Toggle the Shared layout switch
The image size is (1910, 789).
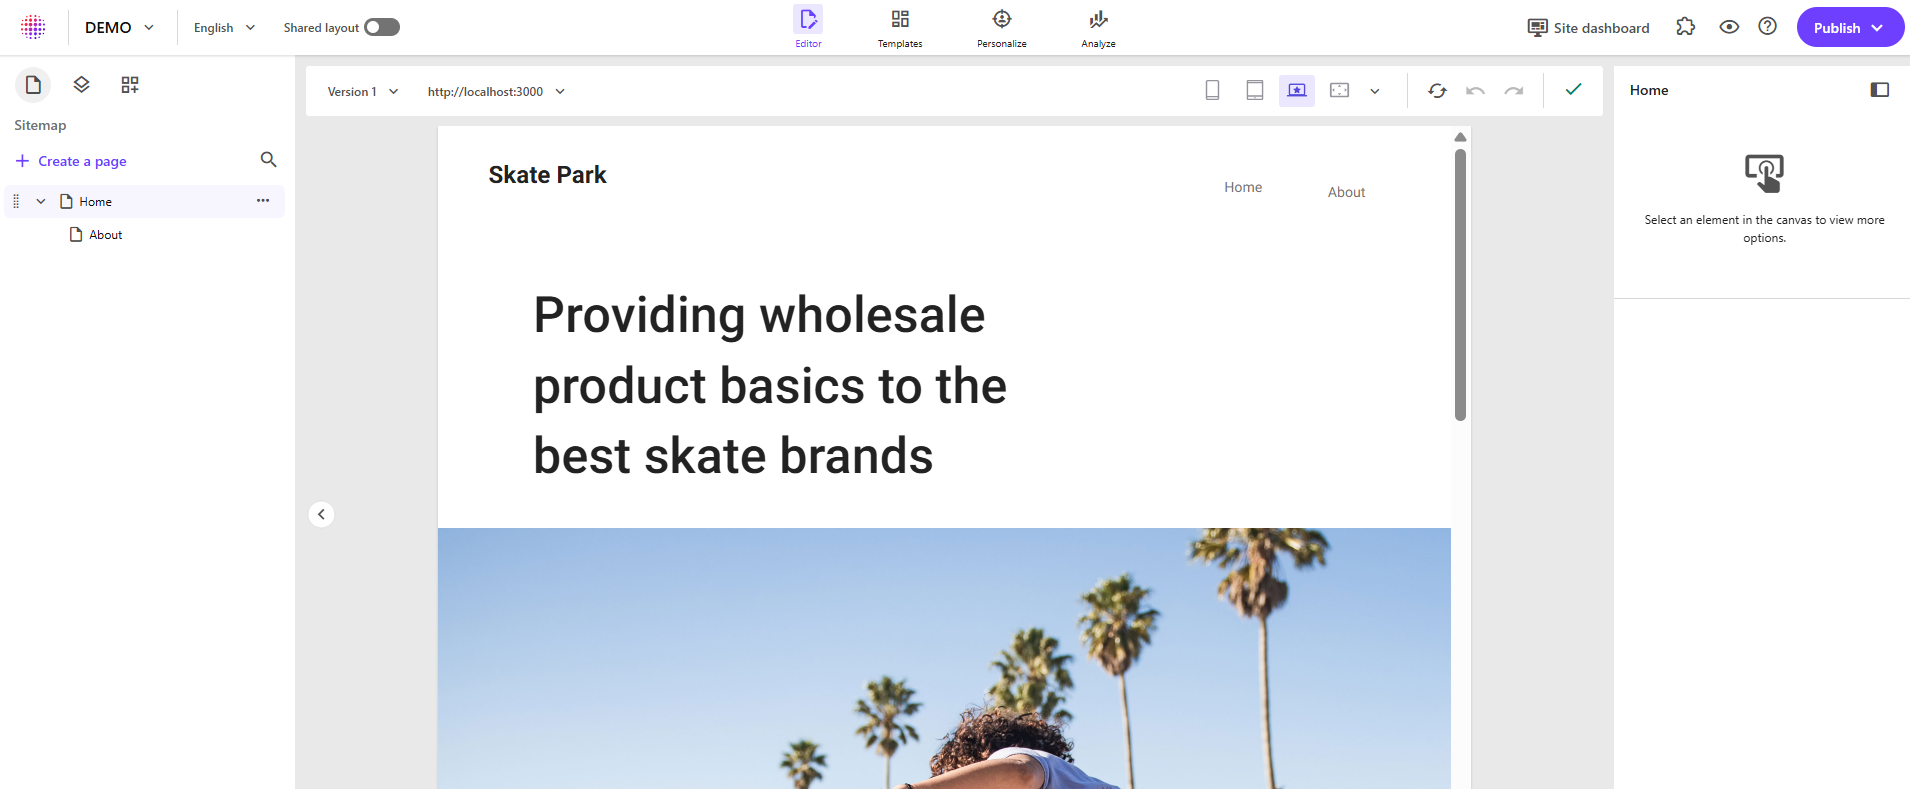(x=381, y=27)
